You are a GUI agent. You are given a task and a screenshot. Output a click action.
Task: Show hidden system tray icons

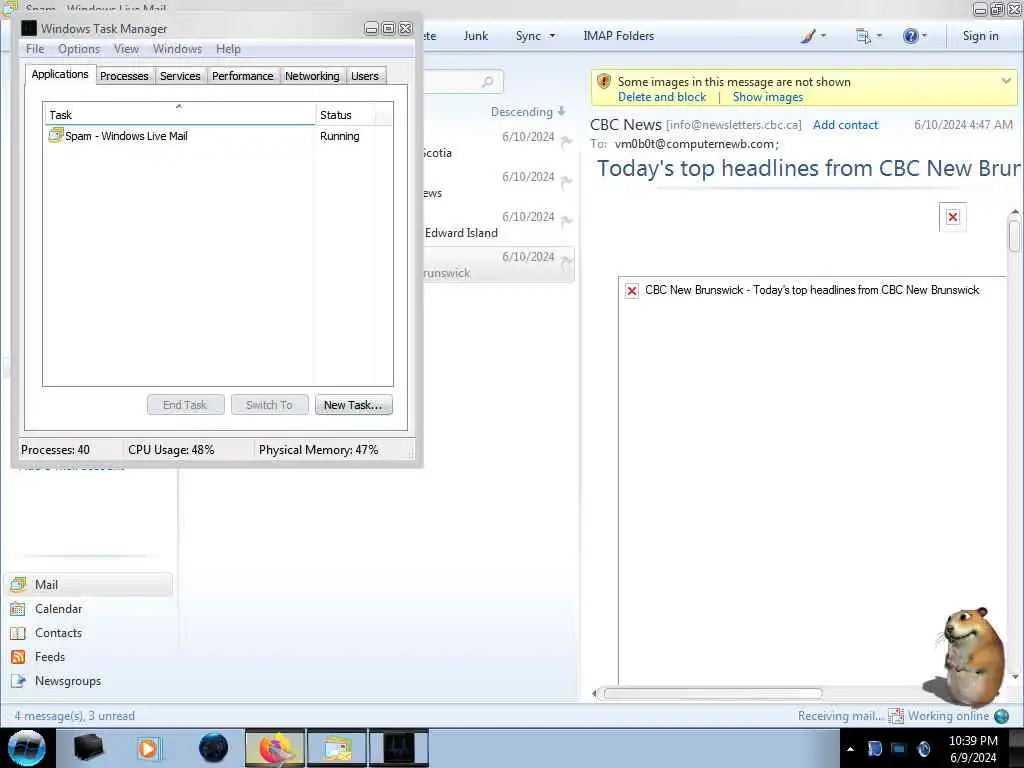(x=850, y=749)
